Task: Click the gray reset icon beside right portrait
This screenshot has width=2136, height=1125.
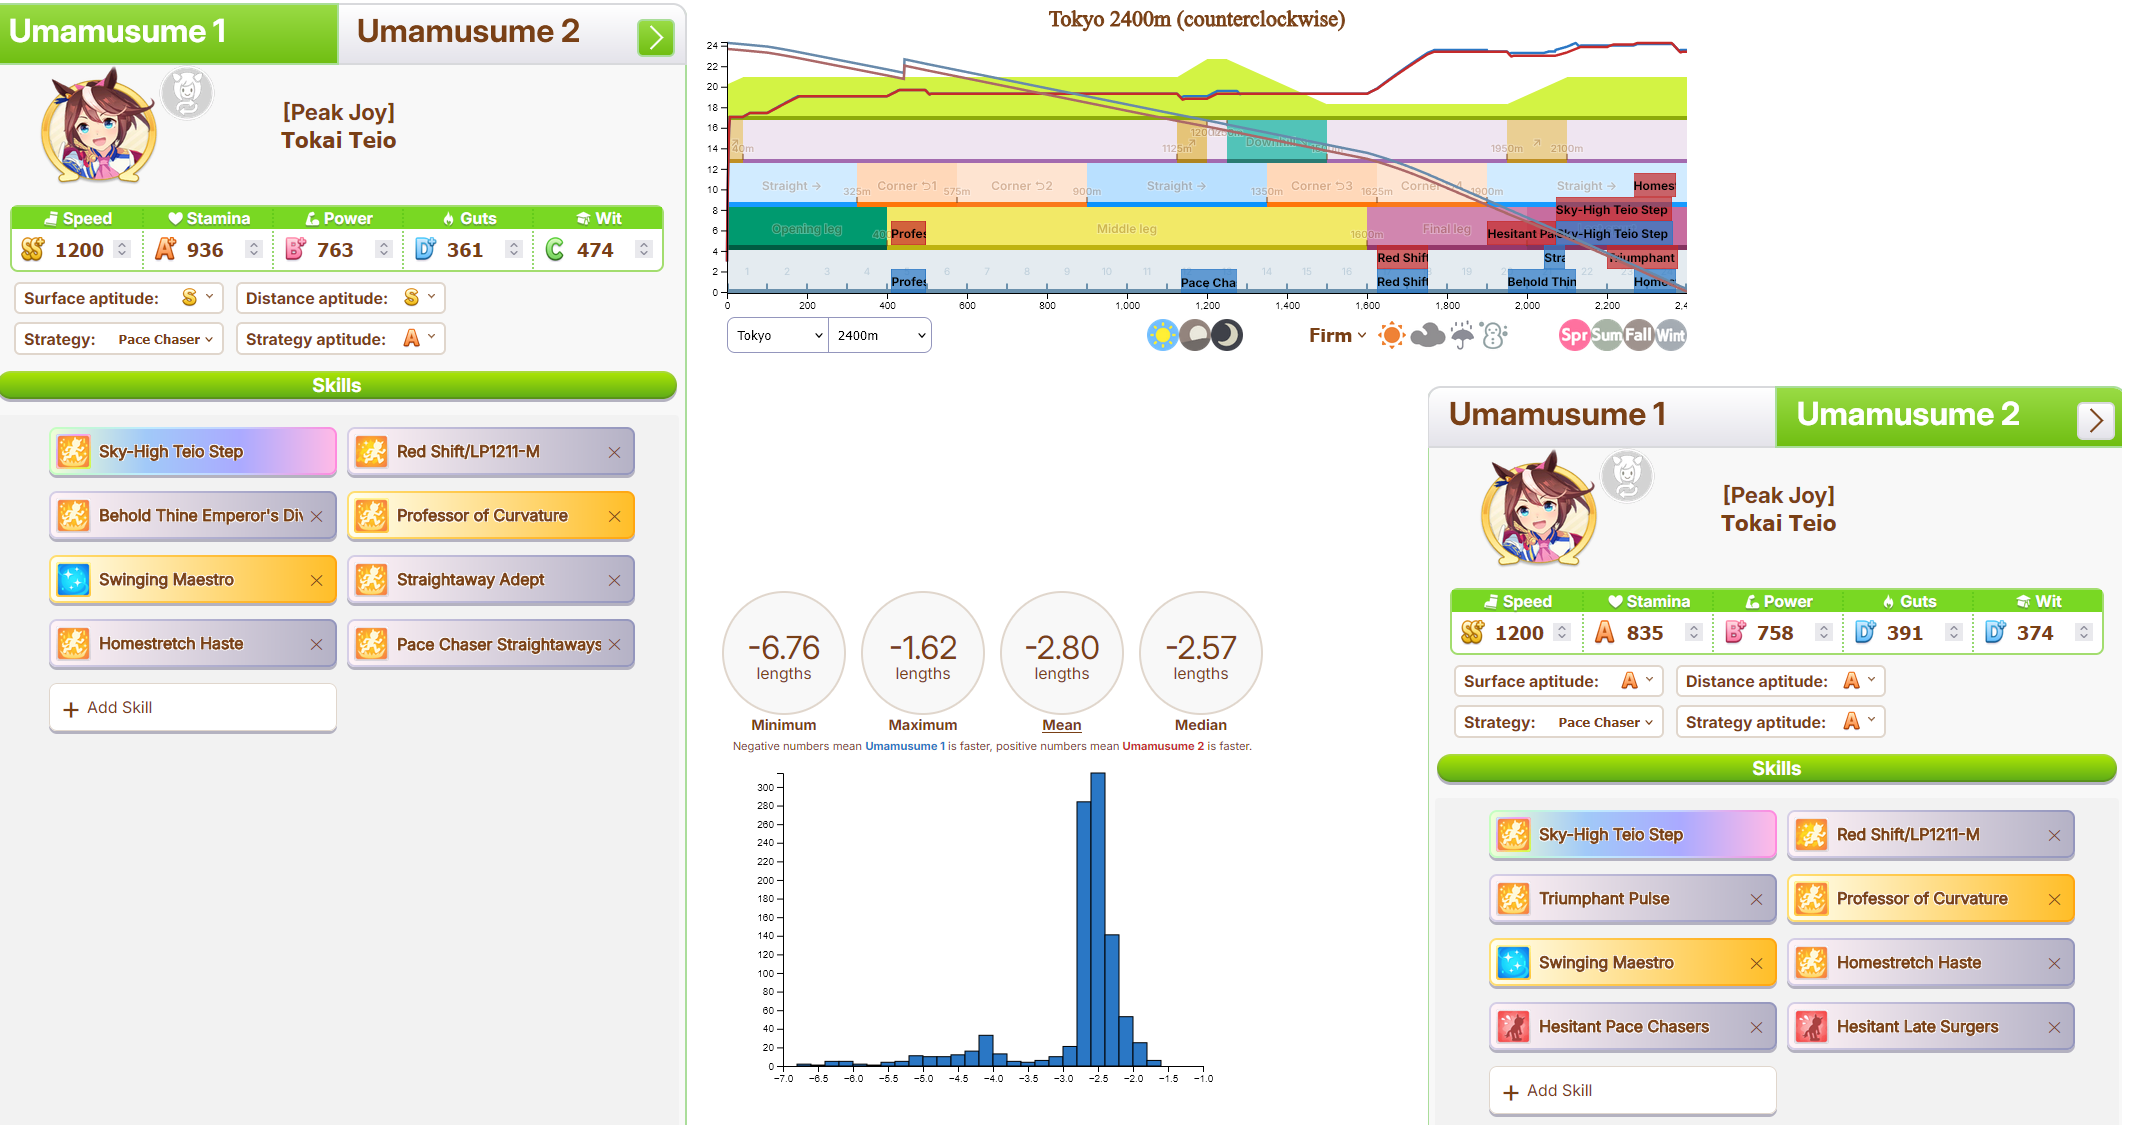Action: (x=1627, y=477)
